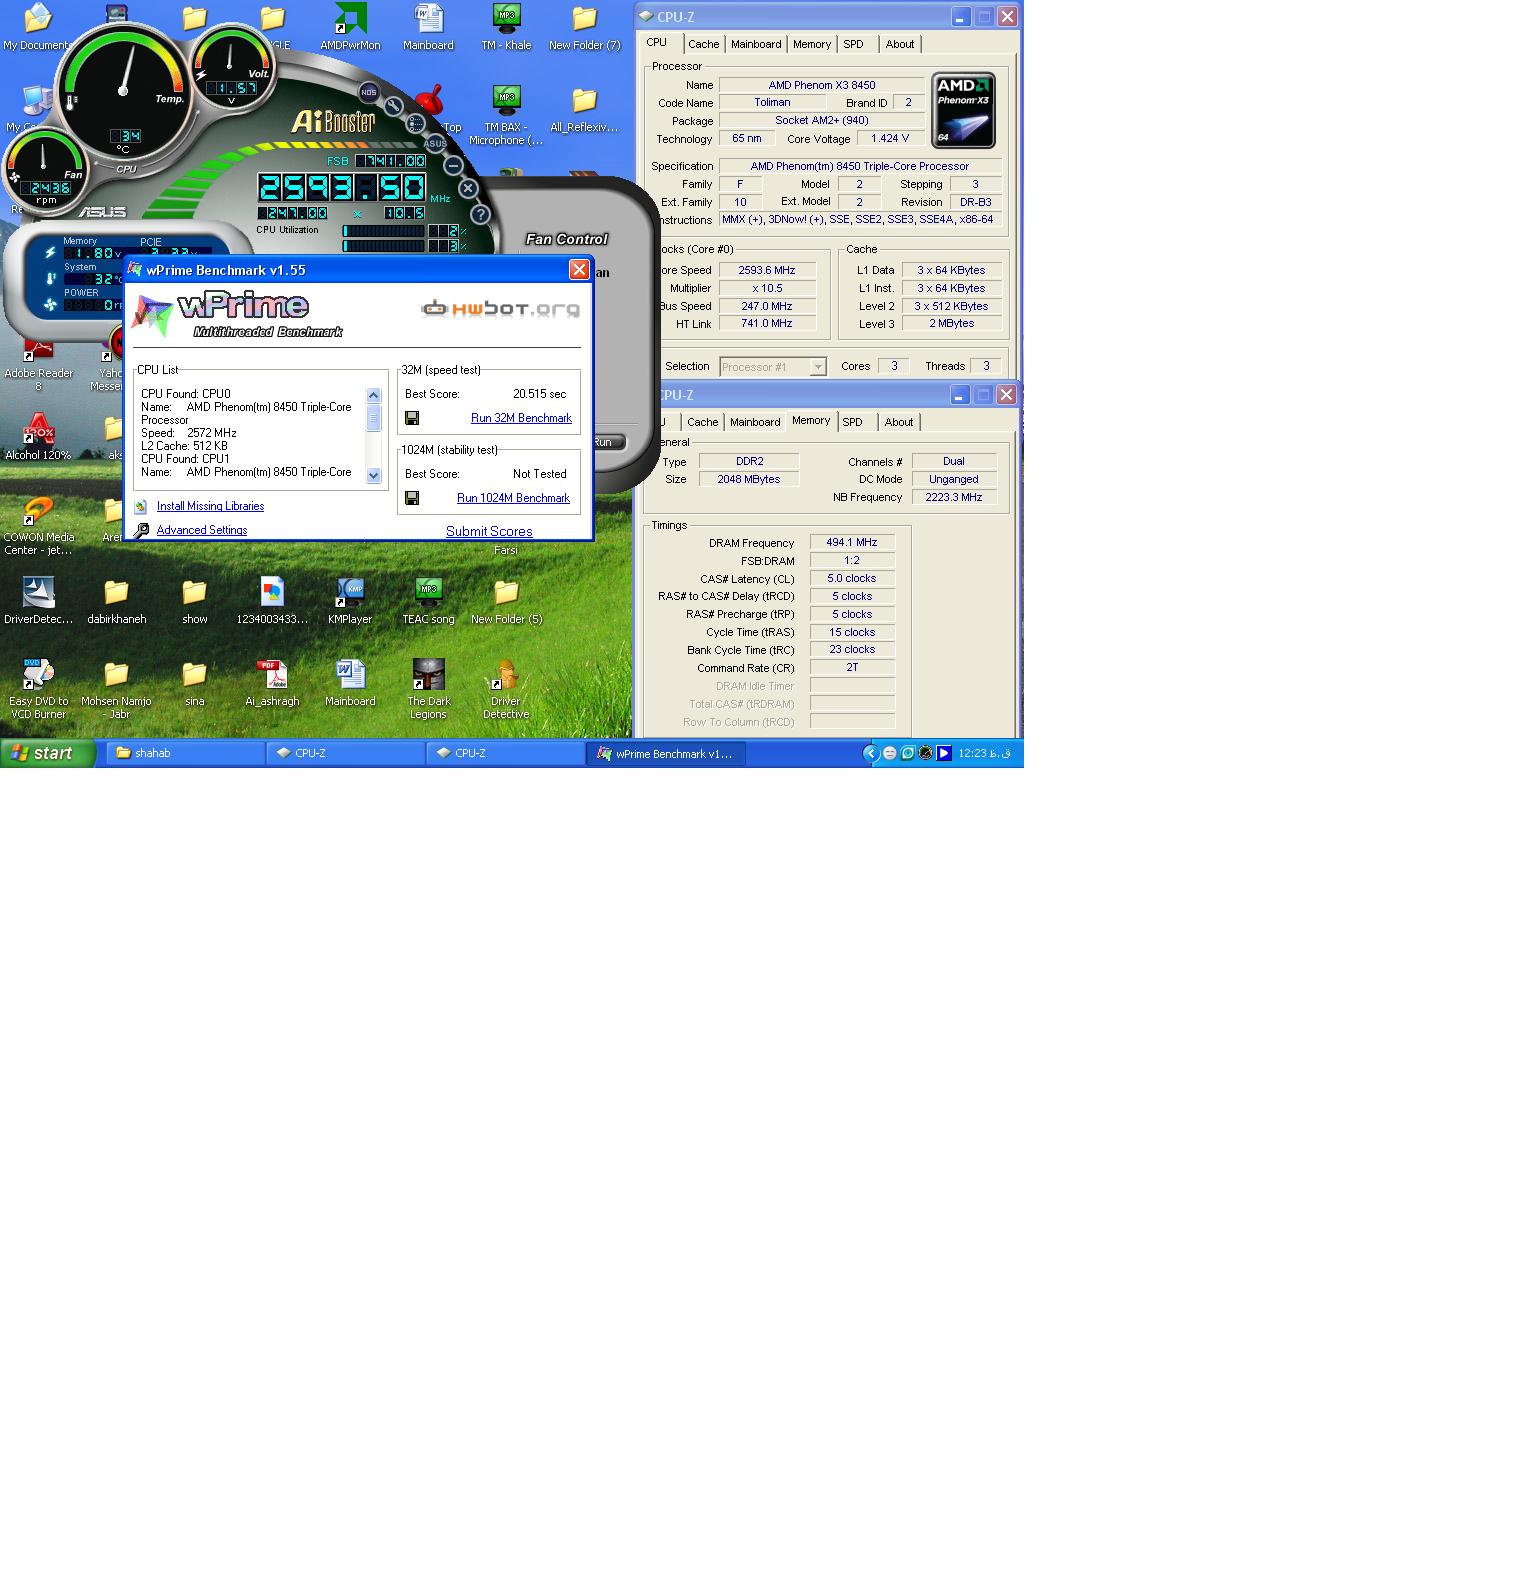This screenshot has width=1538, height=1572.
Task: Select the TM - Khale MP3 file icon
Action: pos(506,27)
